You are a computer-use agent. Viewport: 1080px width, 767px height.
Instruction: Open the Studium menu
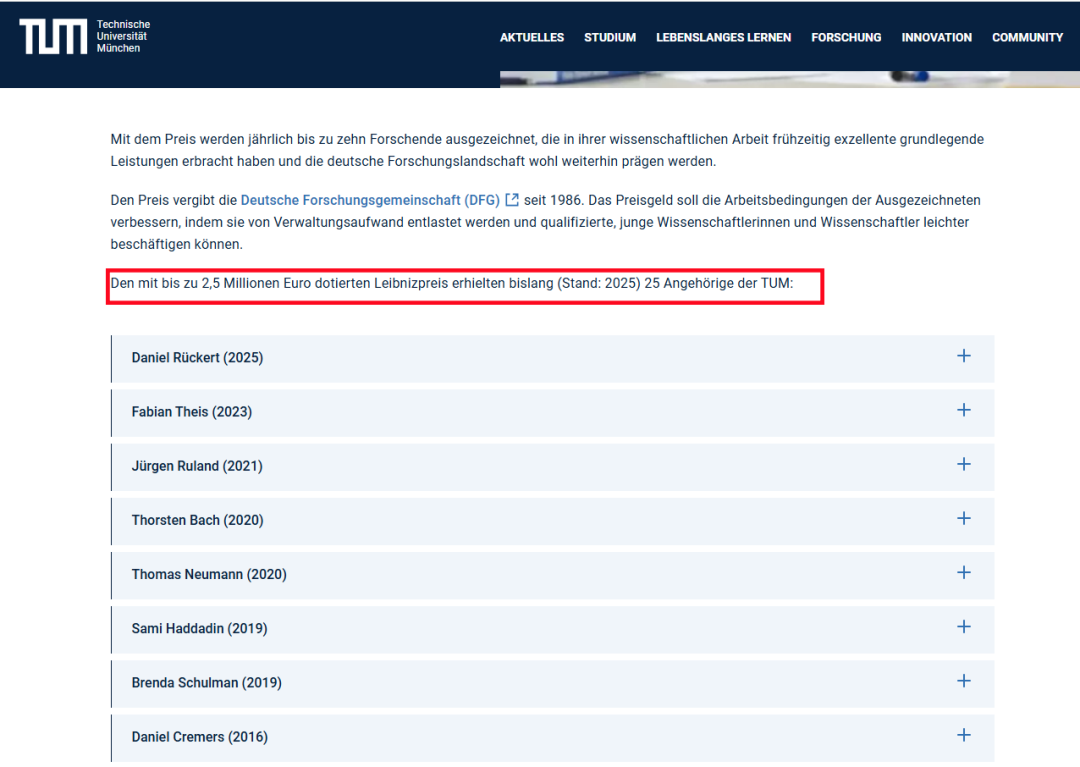tap(610, 37)
